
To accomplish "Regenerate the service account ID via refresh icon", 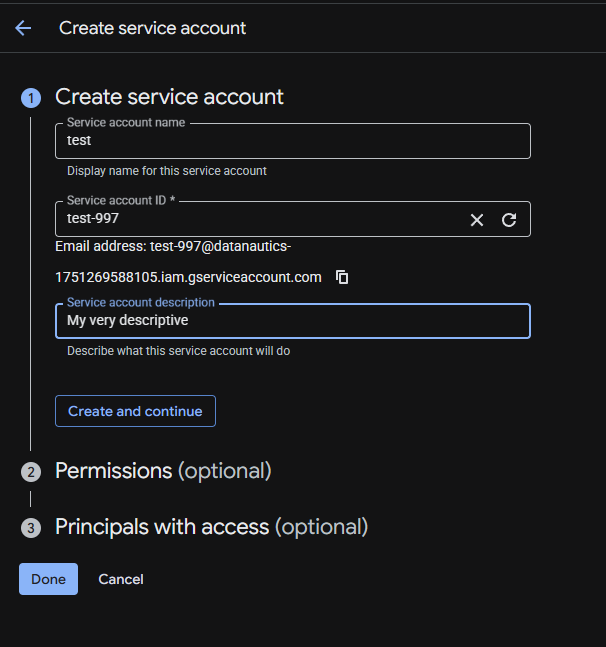I will click(509, 220).
